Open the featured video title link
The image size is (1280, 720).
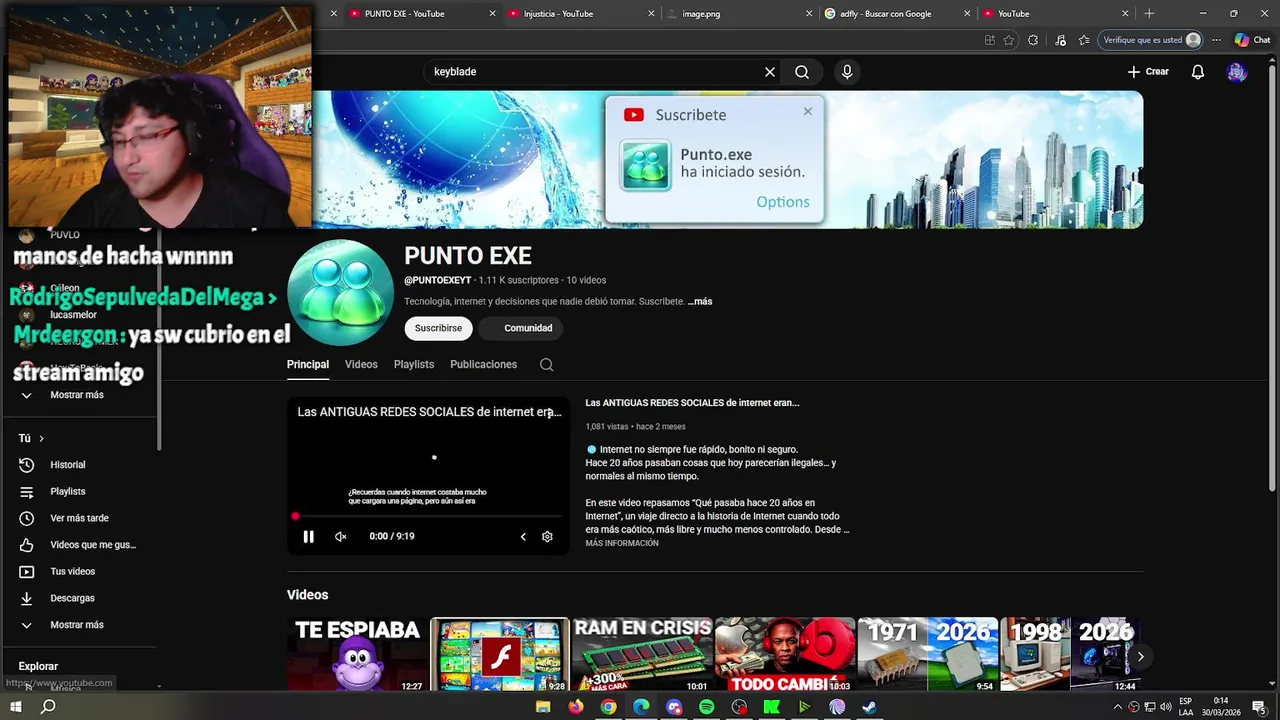[x=692, y=403]
